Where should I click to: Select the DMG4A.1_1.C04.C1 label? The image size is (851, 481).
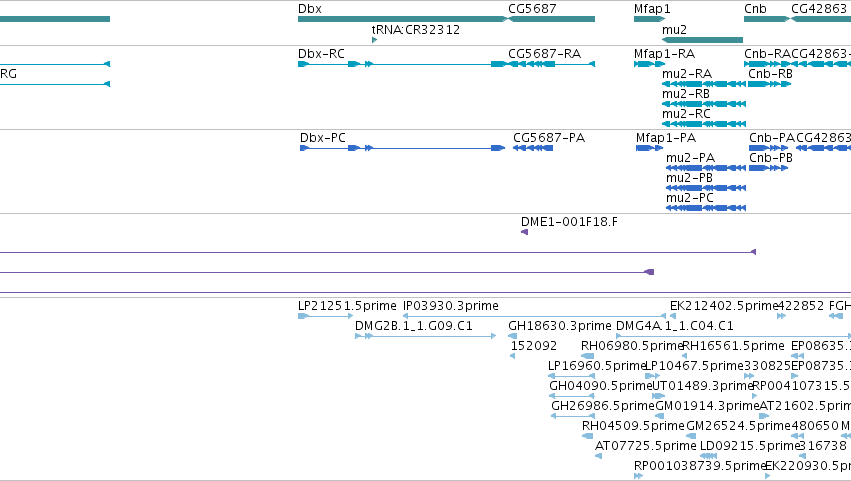coord(675,326)
